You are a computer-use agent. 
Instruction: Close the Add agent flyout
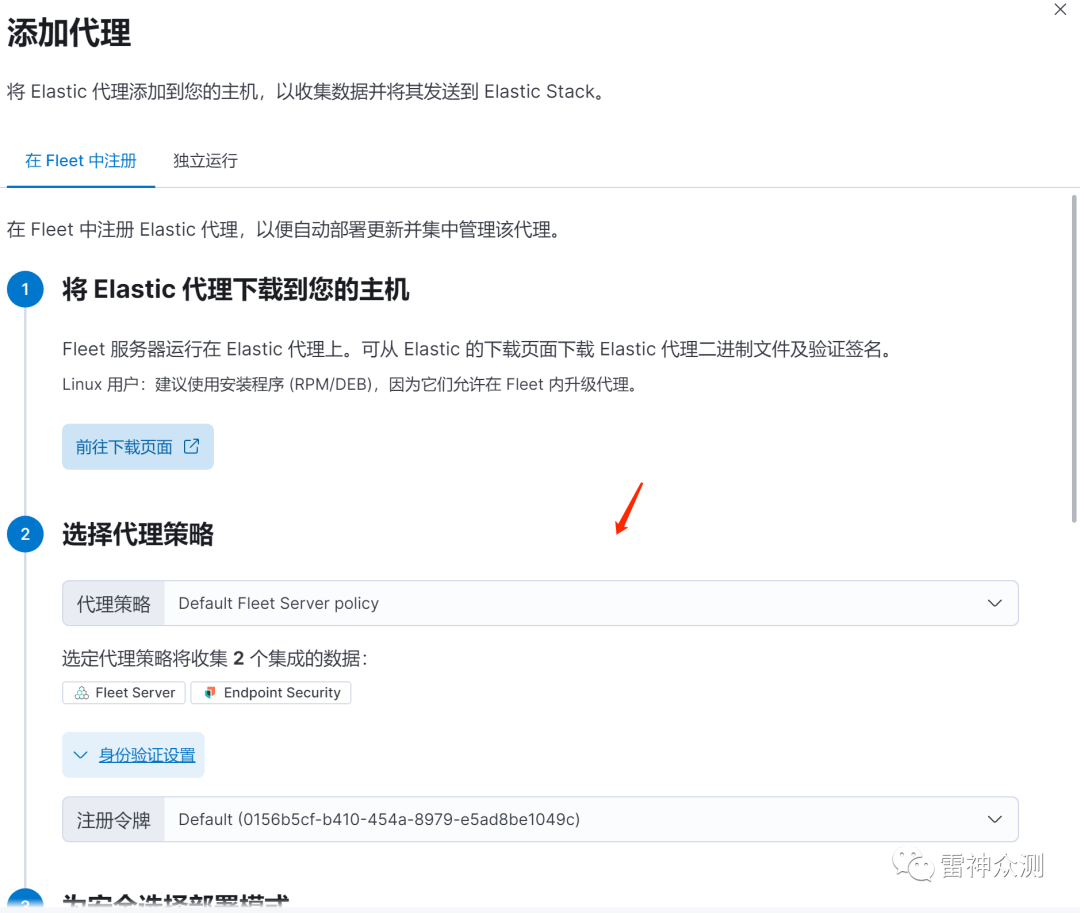click(1060, 10)
